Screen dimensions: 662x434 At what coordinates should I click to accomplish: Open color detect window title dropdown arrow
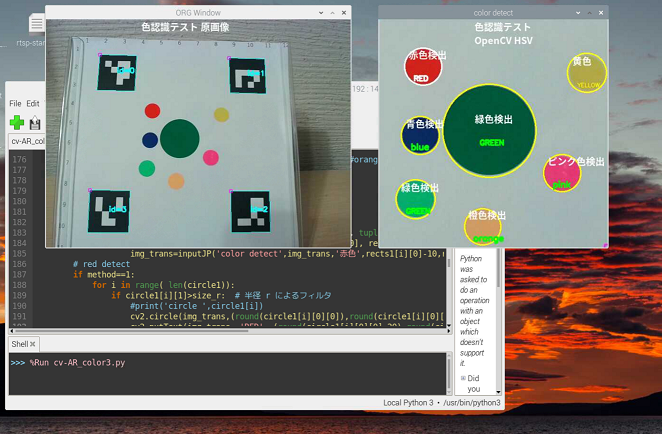tap(578, 13)
